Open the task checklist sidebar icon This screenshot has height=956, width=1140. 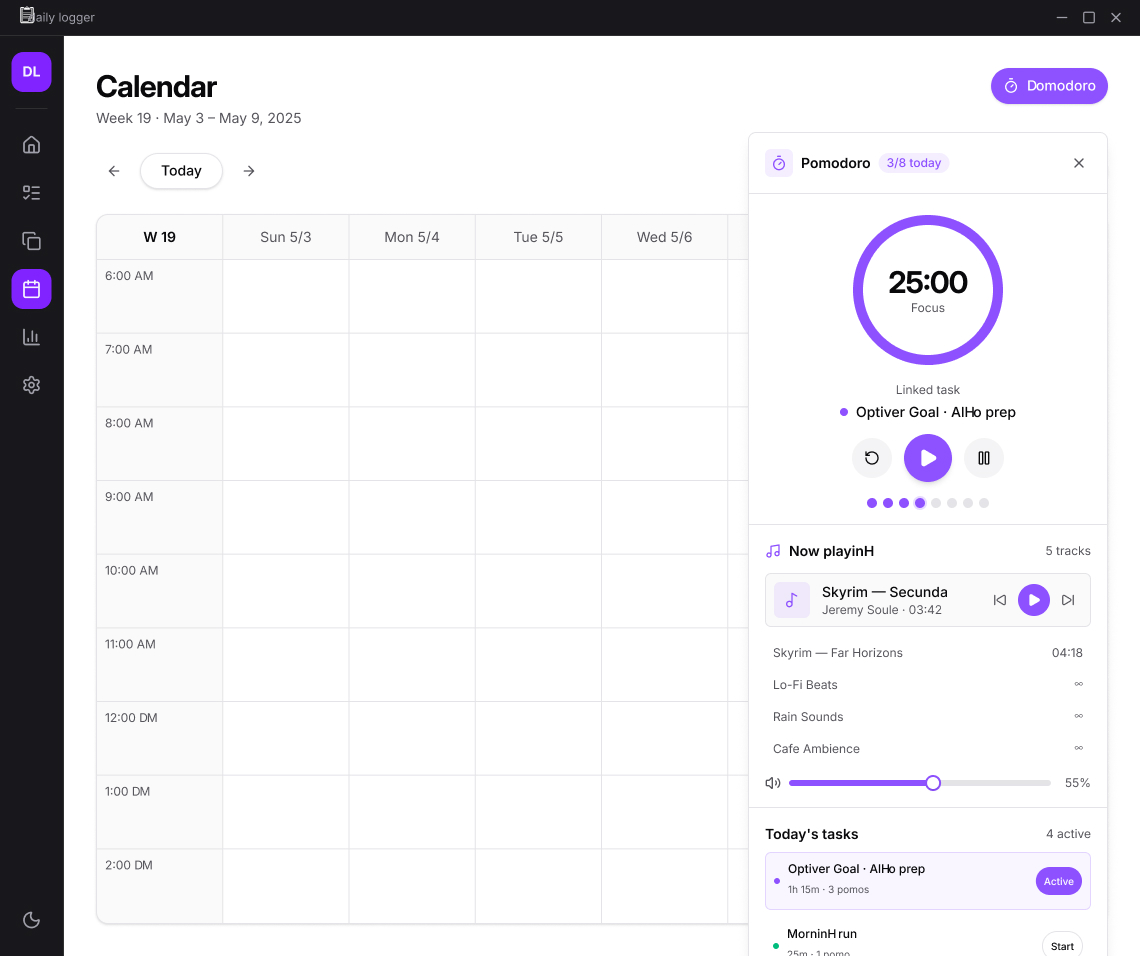(31, 193)
